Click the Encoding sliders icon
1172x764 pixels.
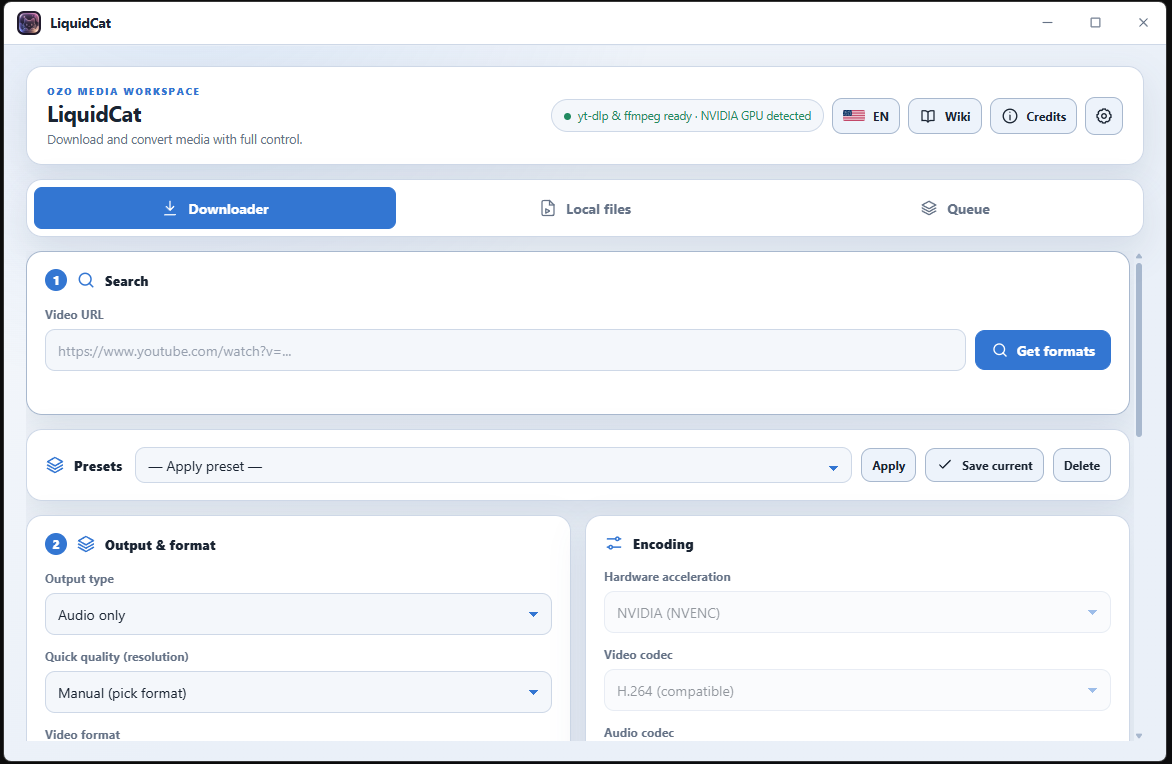pyautogui.click(x=614, y=543)
